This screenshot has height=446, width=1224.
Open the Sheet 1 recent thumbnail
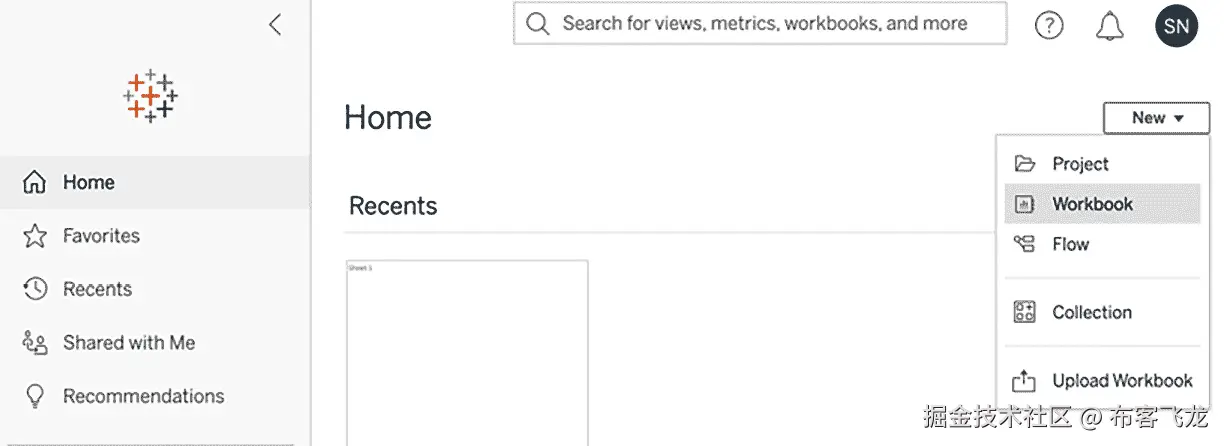(467, 352)
